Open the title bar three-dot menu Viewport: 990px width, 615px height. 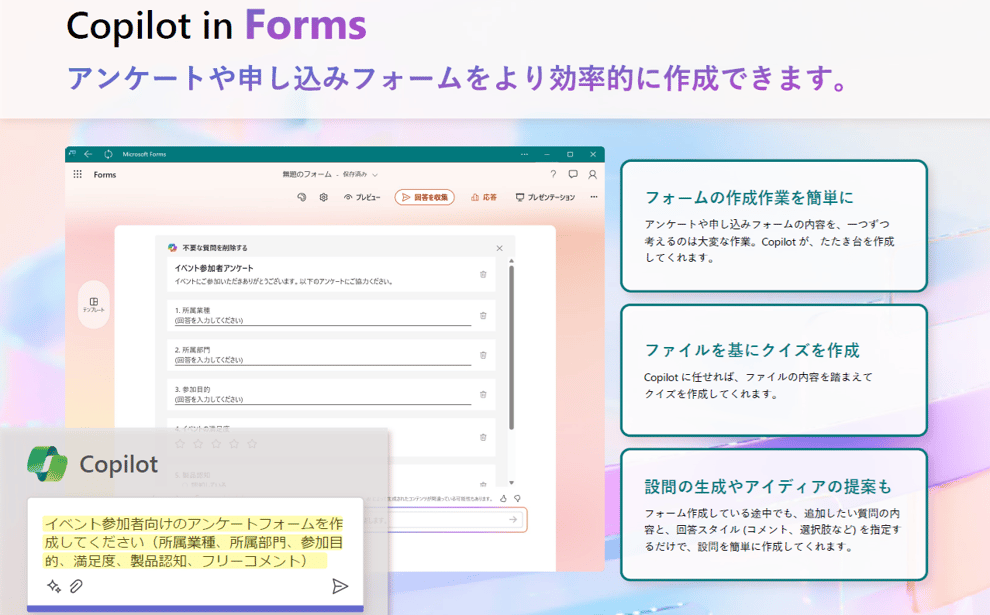click(524, 154)
